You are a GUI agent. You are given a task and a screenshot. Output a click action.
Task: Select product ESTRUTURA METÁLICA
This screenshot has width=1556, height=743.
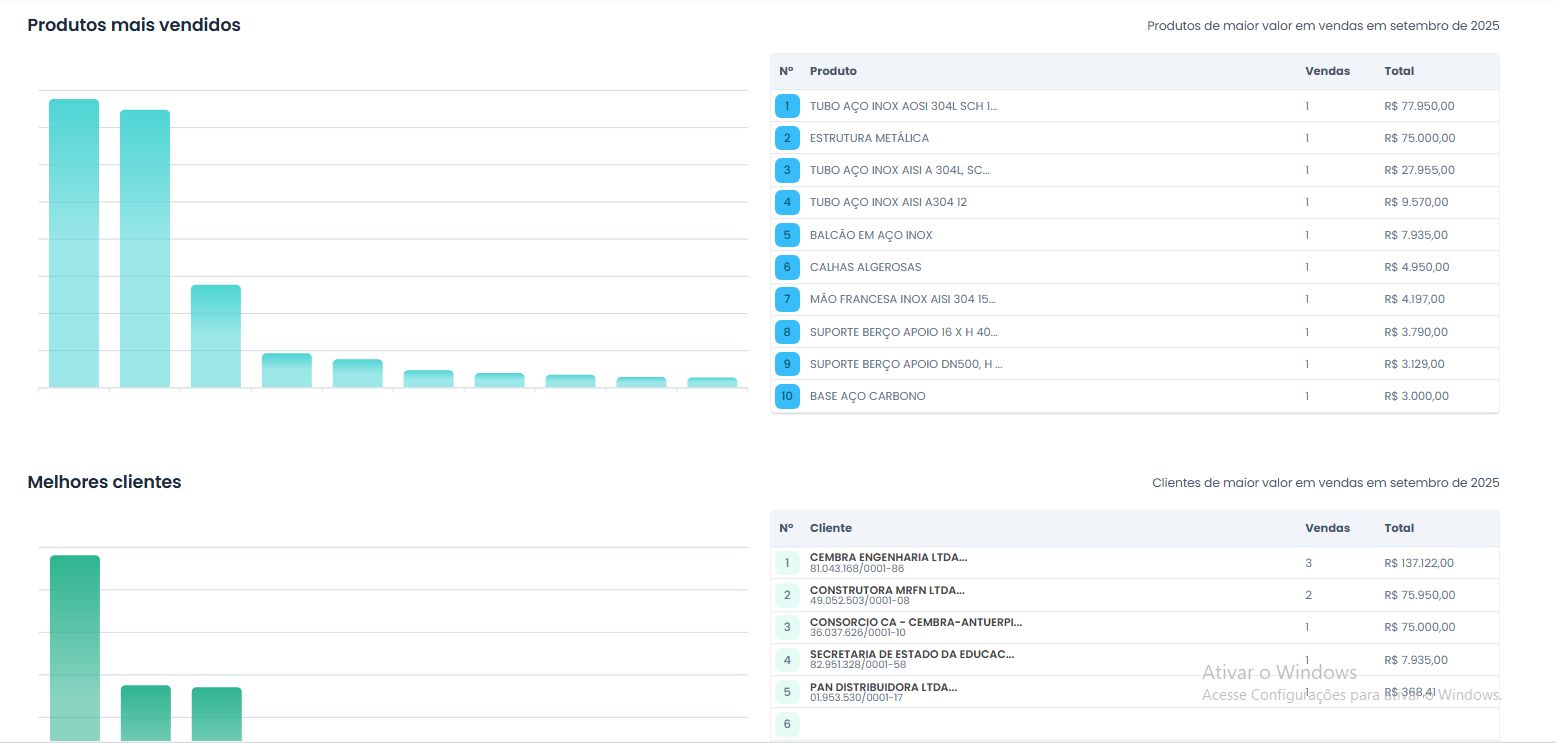point(869,138)
